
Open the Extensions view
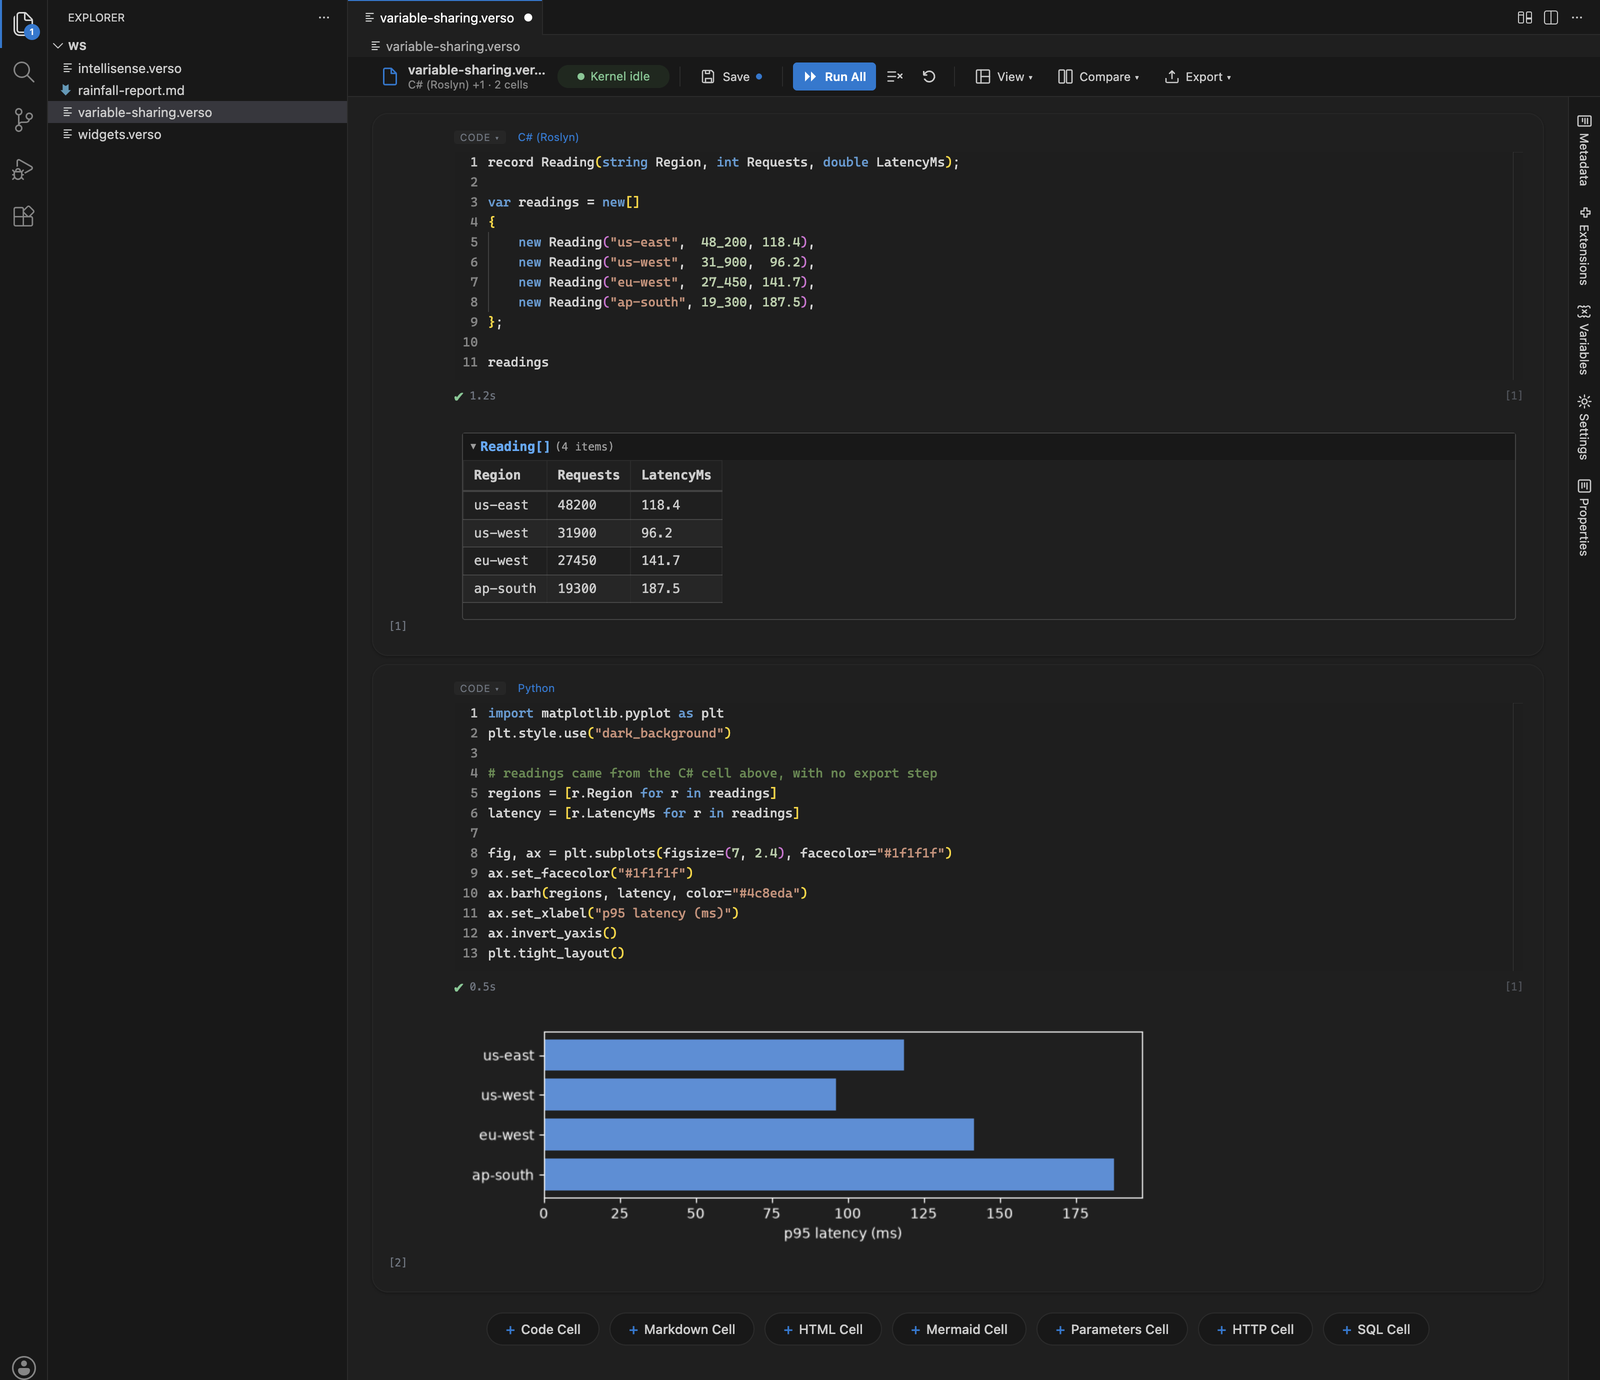tap(23, 216)
